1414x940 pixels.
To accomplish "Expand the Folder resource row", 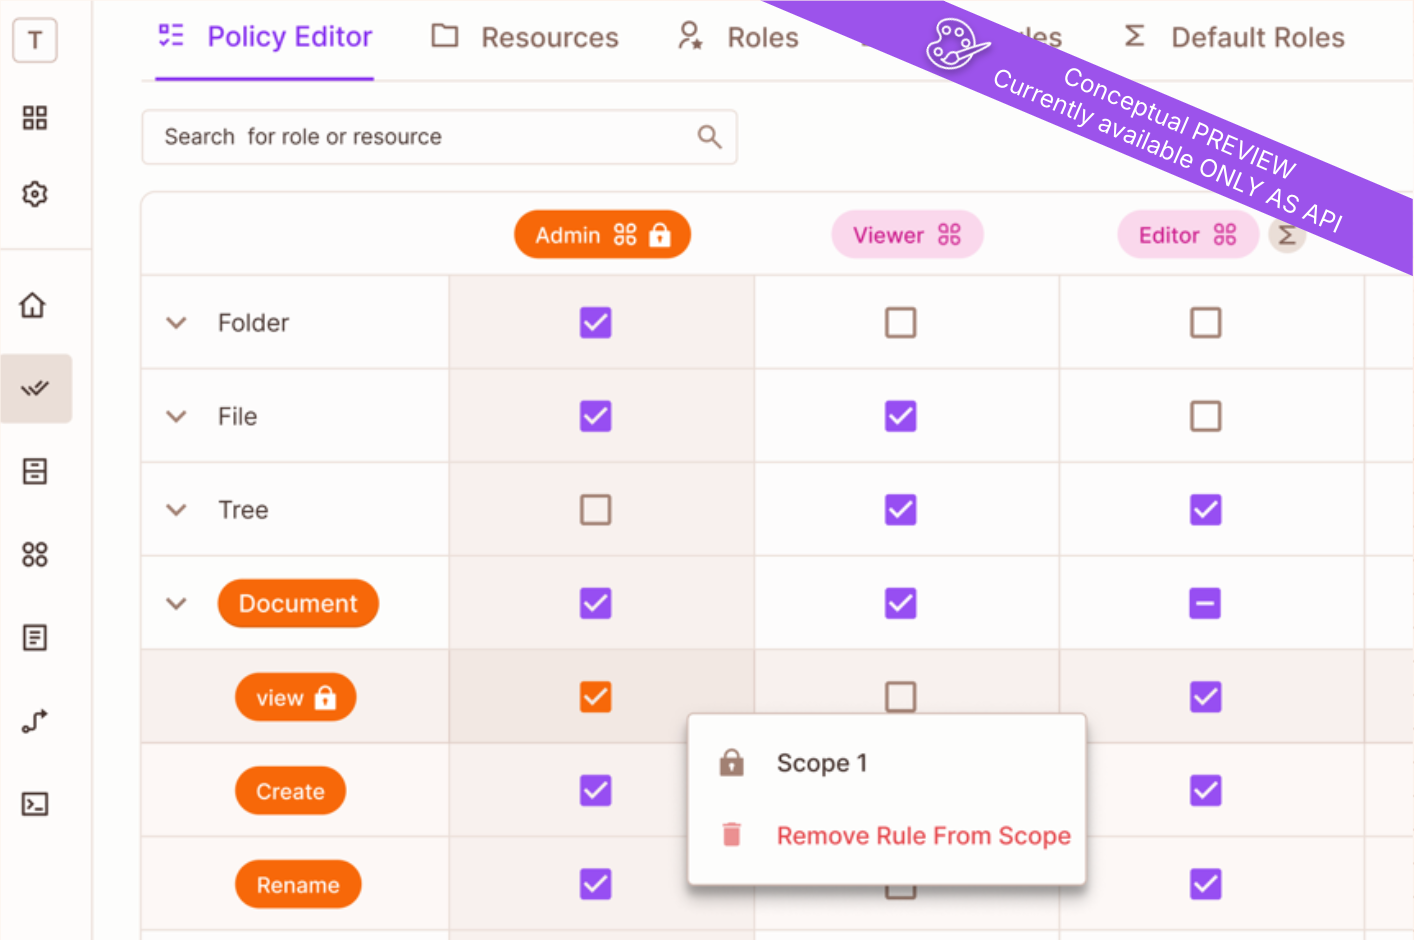I will point(176,323).
